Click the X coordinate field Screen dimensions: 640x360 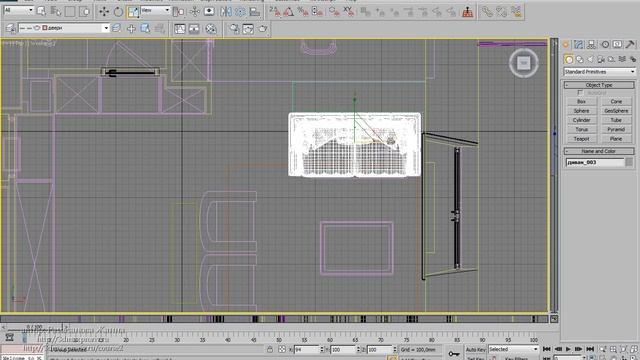tap(306, 350)
